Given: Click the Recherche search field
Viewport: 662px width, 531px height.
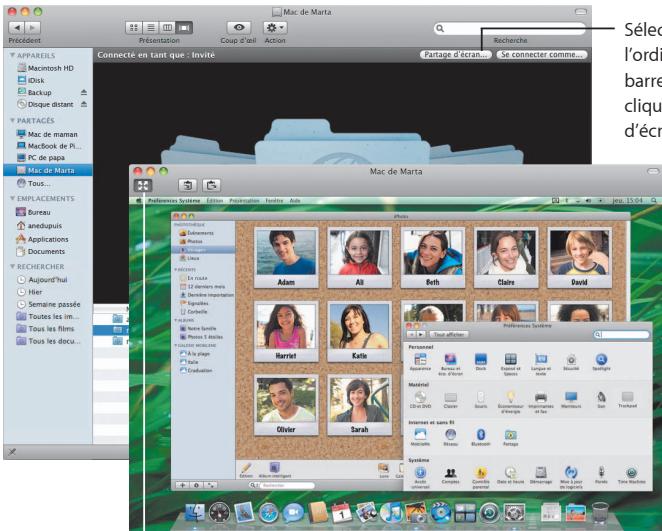Looking at the screenshot, I should pyautogui.click(x=510, y=28).
